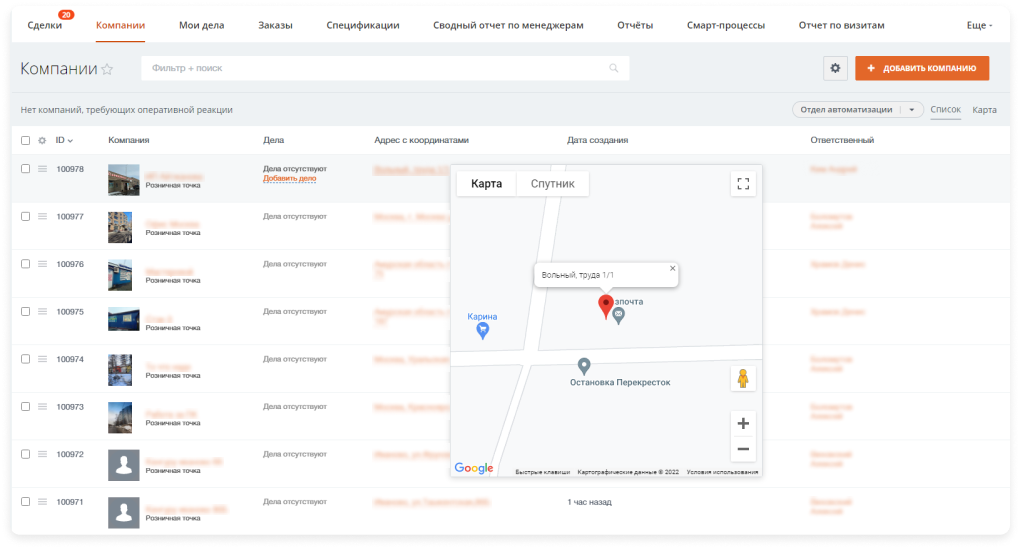Click the red location pin on map
Screen dimensions: 1020x549
pyautogui.click(x=605, y=306)
